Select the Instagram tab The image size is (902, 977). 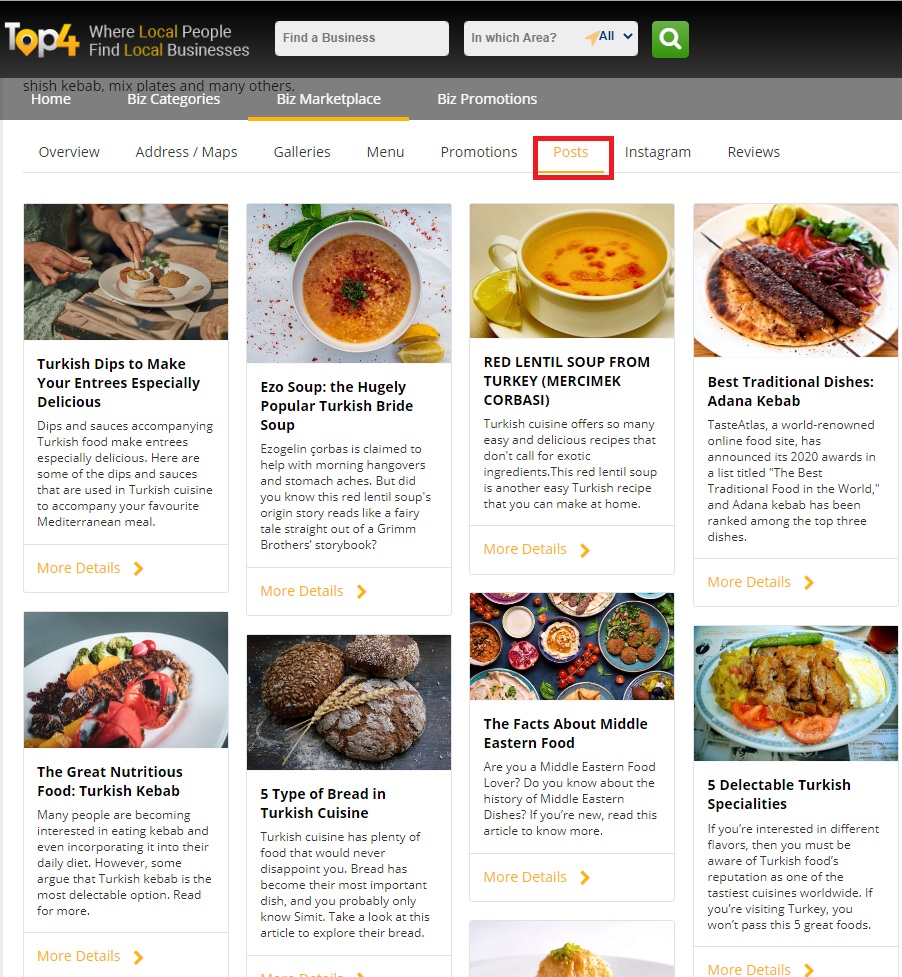tap(658, 152)
